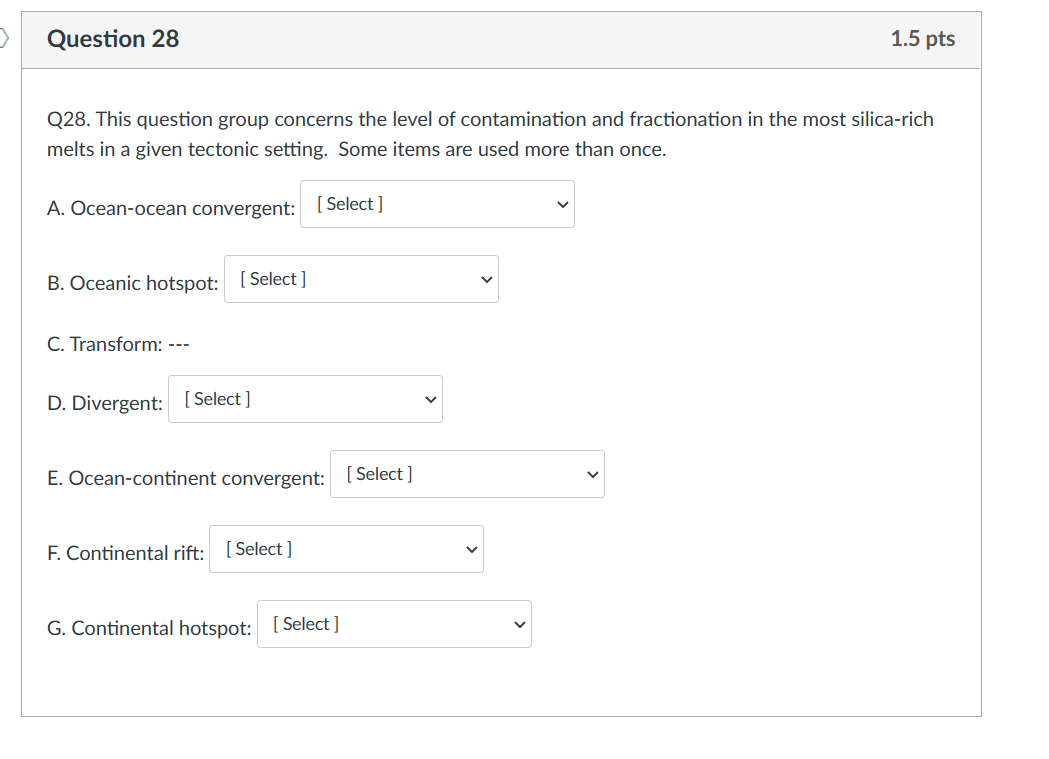1049x759 pixels.
Task: Click the 1.5 pts score label
Action: [922, 39]
